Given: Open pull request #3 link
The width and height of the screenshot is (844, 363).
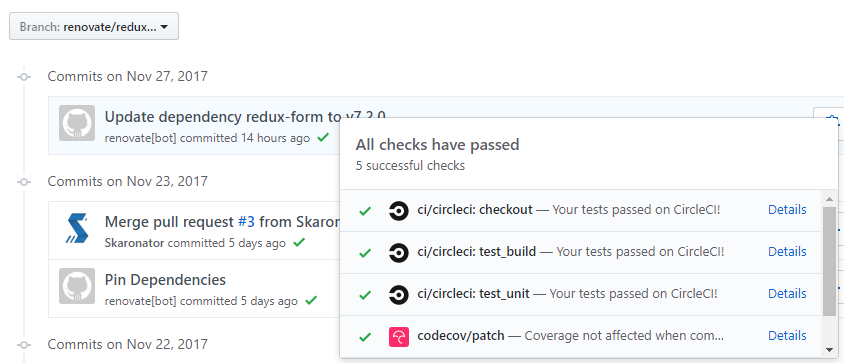Looking at the screenshot, I should coord(246,222).
